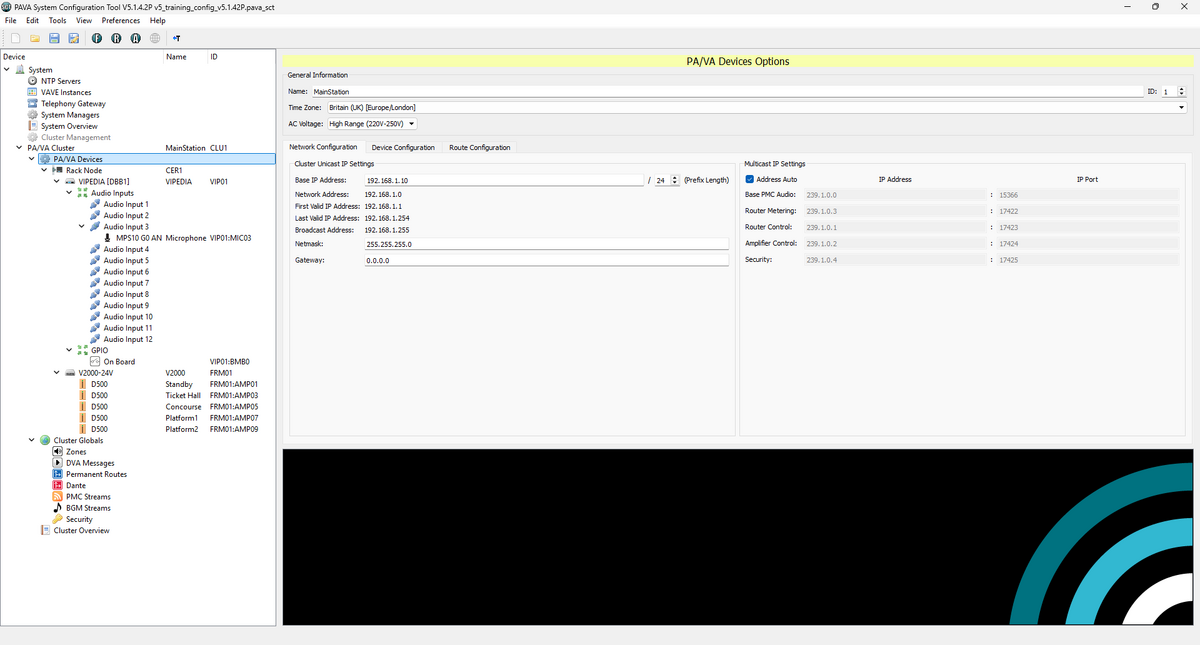Select the BGM Streams music note icon
Viewport: 1200px width, 645px height.
tap(57, 508)
